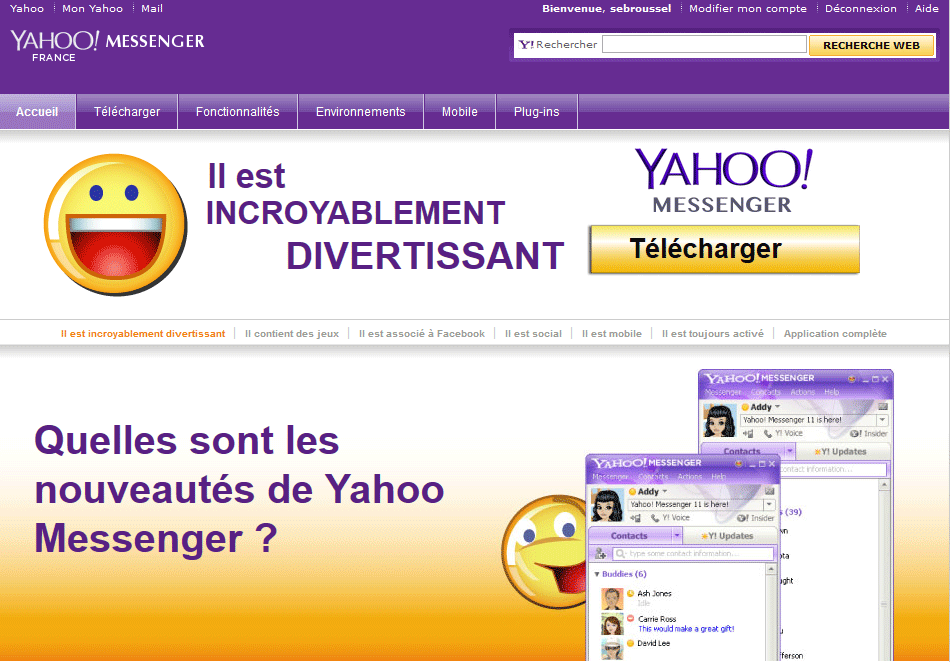Show the Il est toujours activé slide

click(x=712, y=334)
